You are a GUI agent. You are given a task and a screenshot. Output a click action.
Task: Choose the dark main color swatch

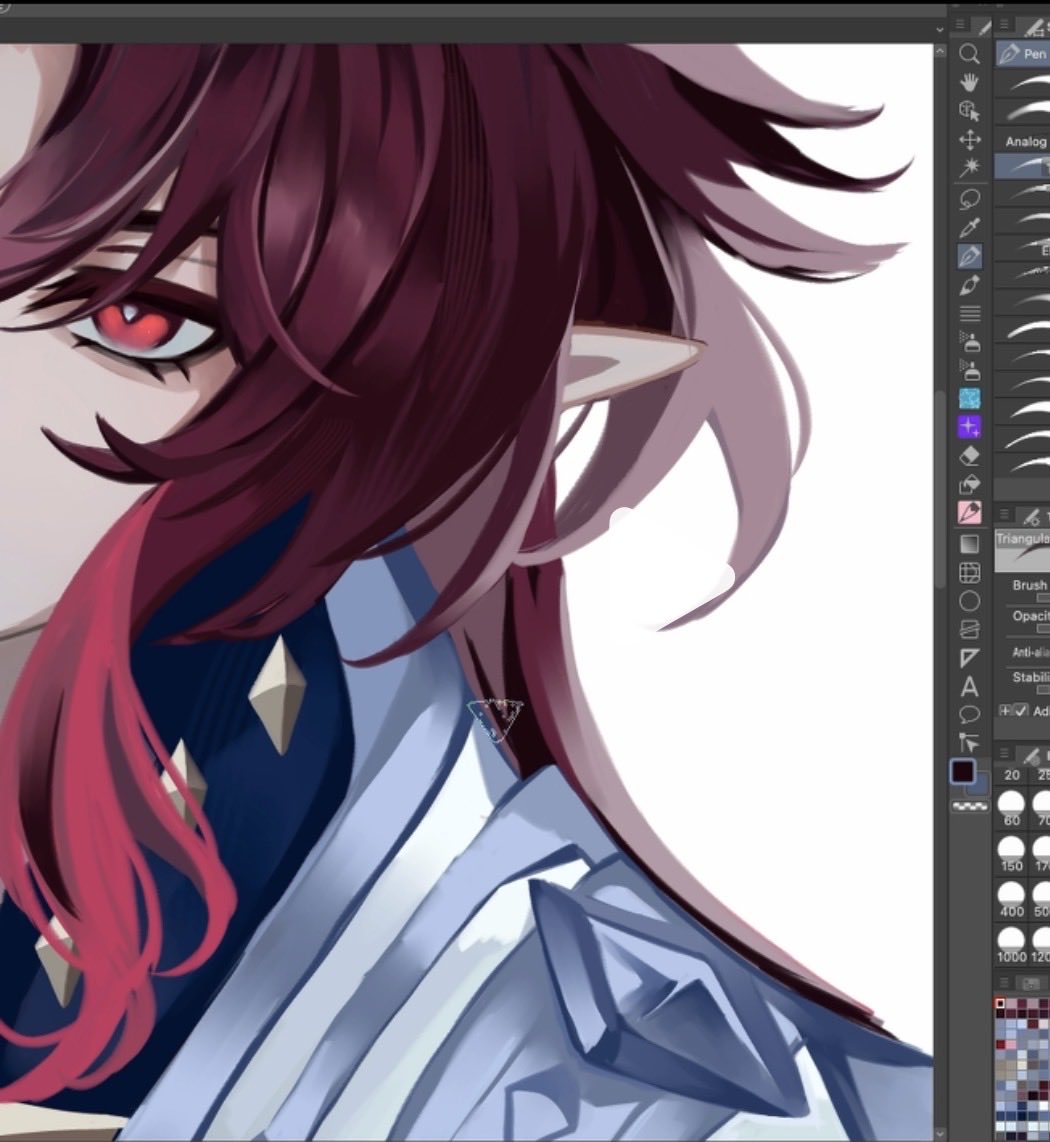(963, 771)
